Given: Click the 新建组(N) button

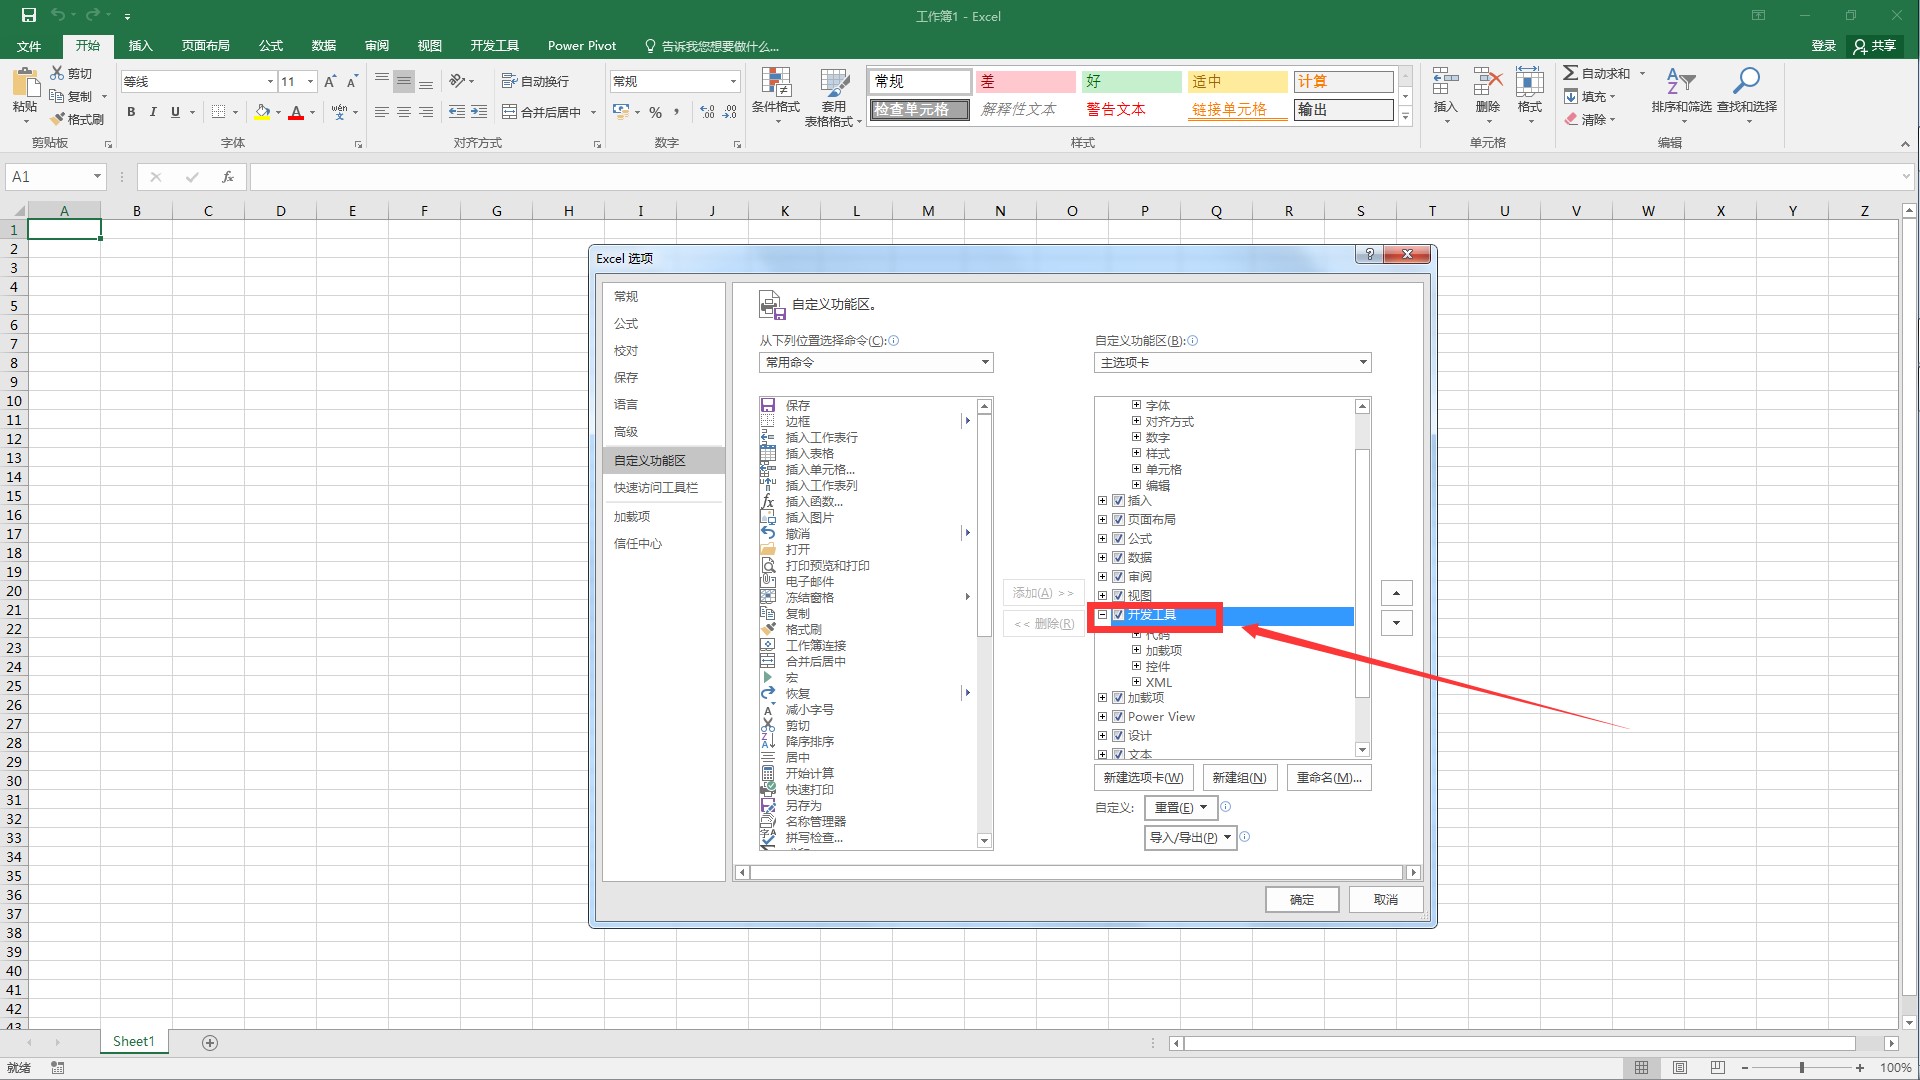Looking at the screenshot, I should (1239, 777).
